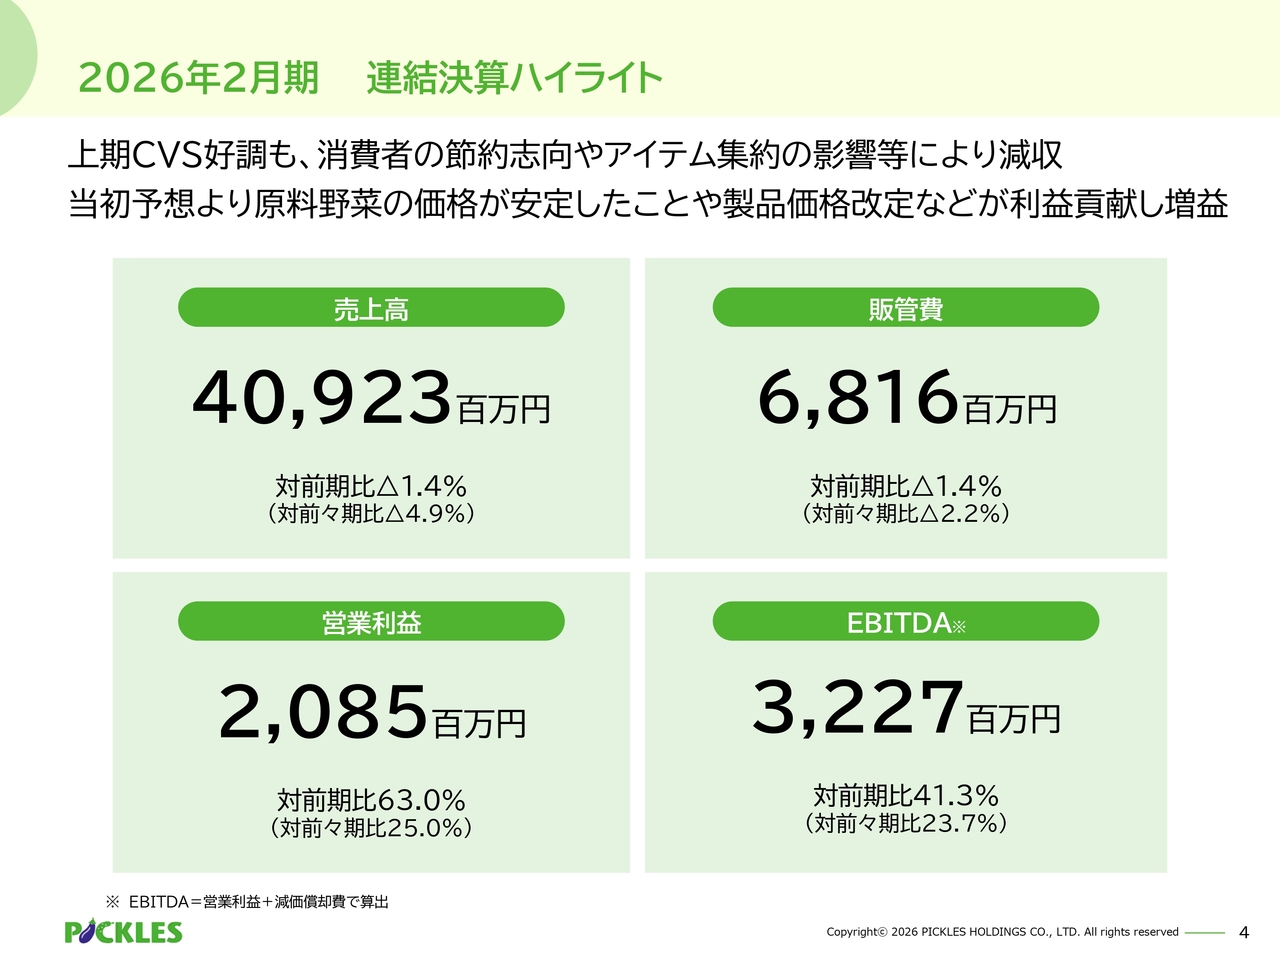Select the 対前期比63.0% text
This screenshot has width=1280, height=960.
point(371,800)
